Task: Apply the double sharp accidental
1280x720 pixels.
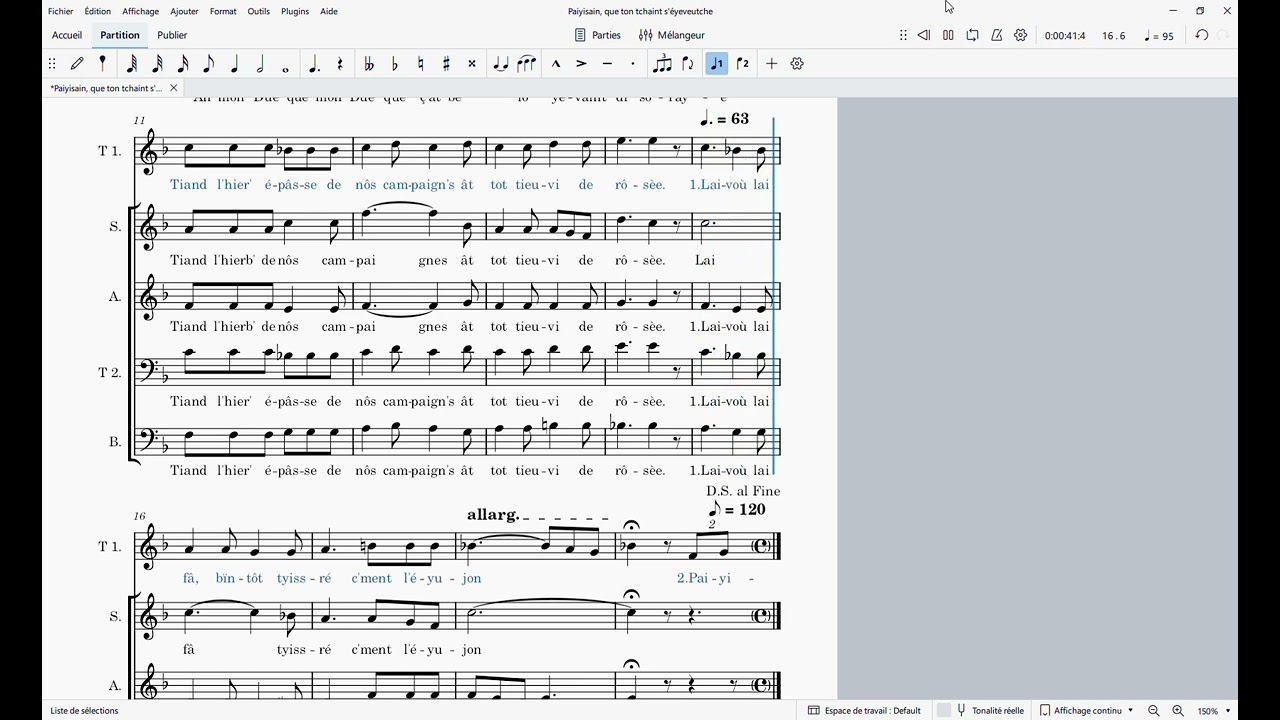Action: coord(472,63)
